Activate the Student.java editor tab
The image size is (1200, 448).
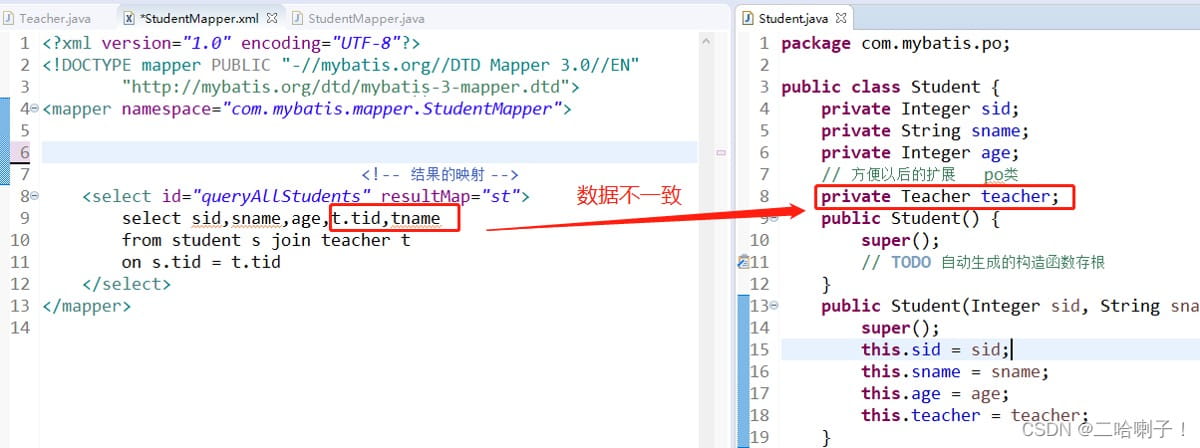point(793,18)
